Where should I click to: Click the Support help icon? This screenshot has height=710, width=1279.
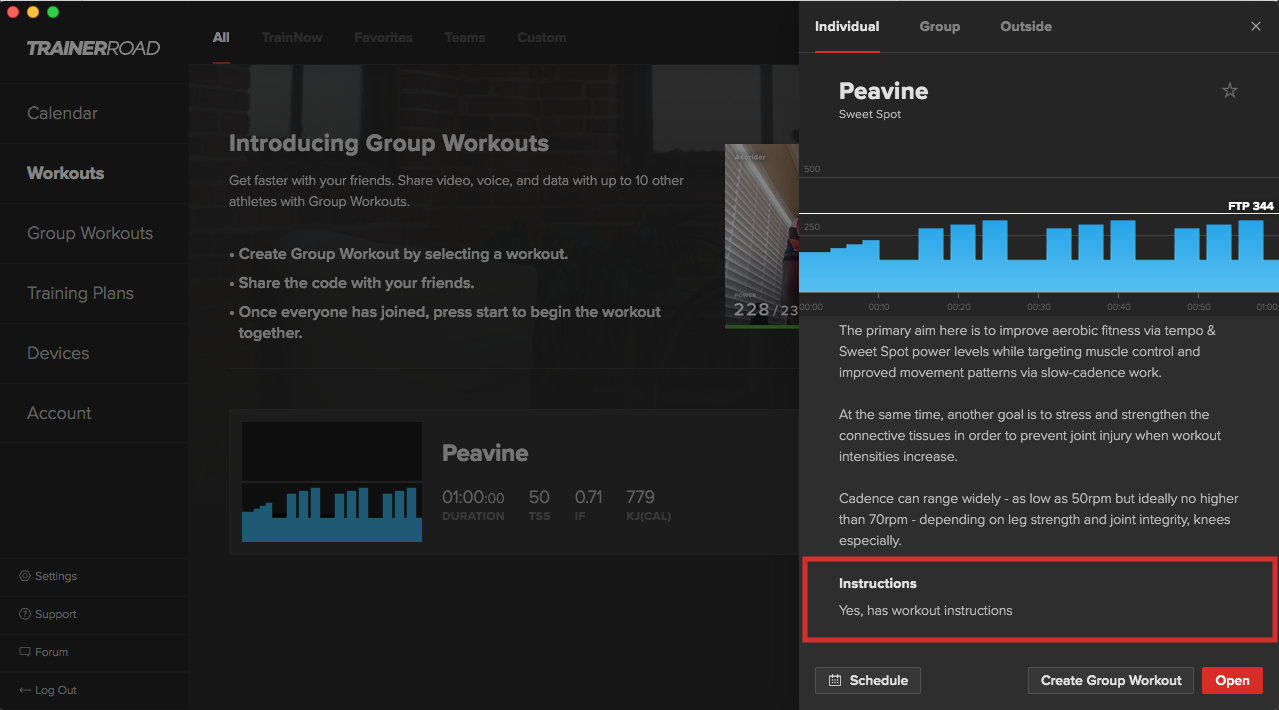click(24, 614)
